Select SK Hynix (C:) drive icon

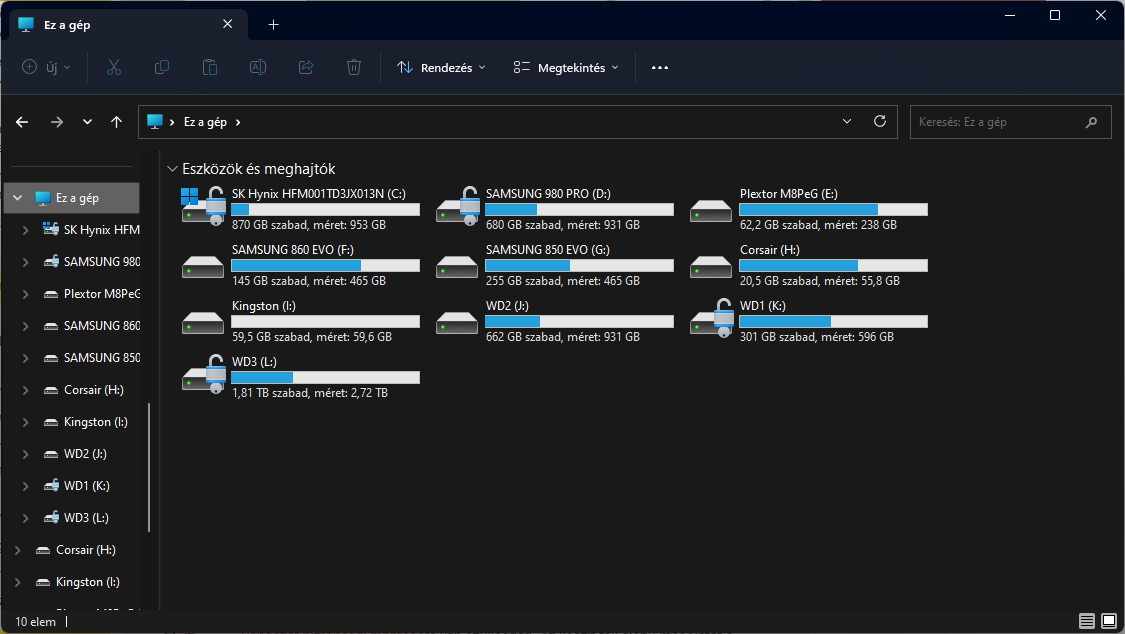[204, 207]
